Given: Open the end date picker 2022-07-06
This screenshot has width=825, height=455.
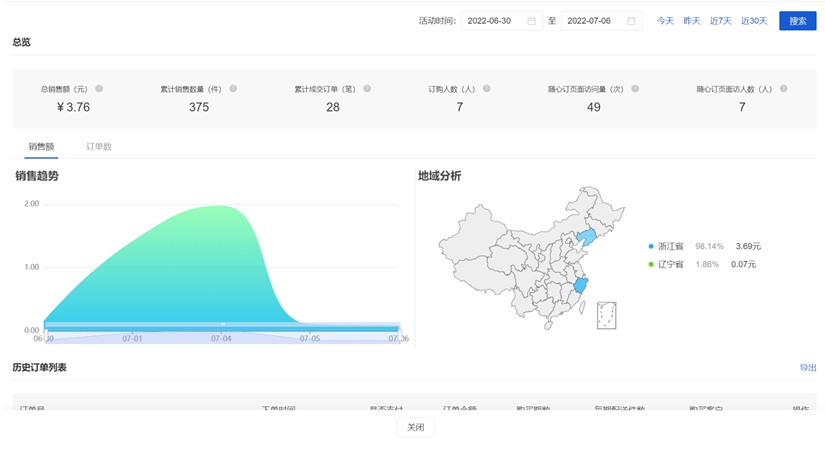Looking at the screenshot, I should tap(594, 21).
